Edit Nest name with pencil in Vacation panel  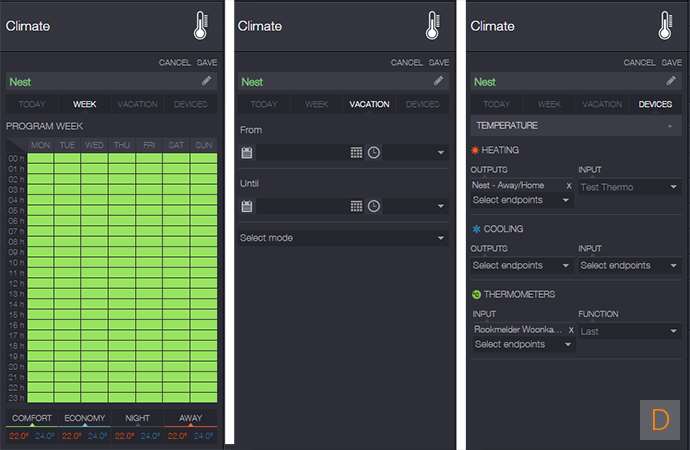[x=438, y=81]
